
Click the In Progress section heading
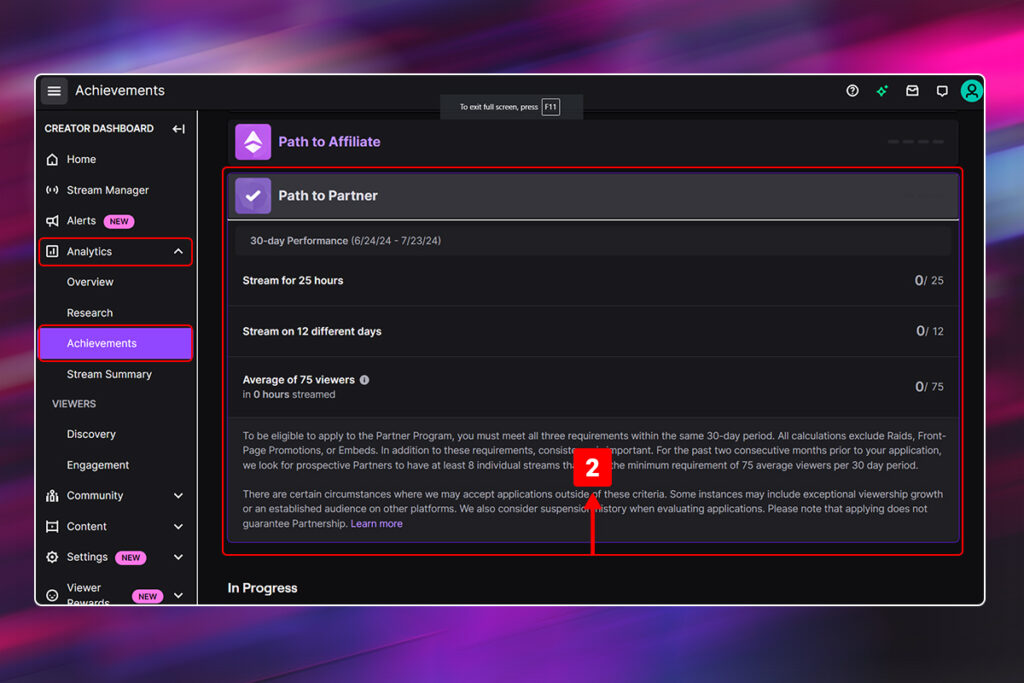point(262,588)
